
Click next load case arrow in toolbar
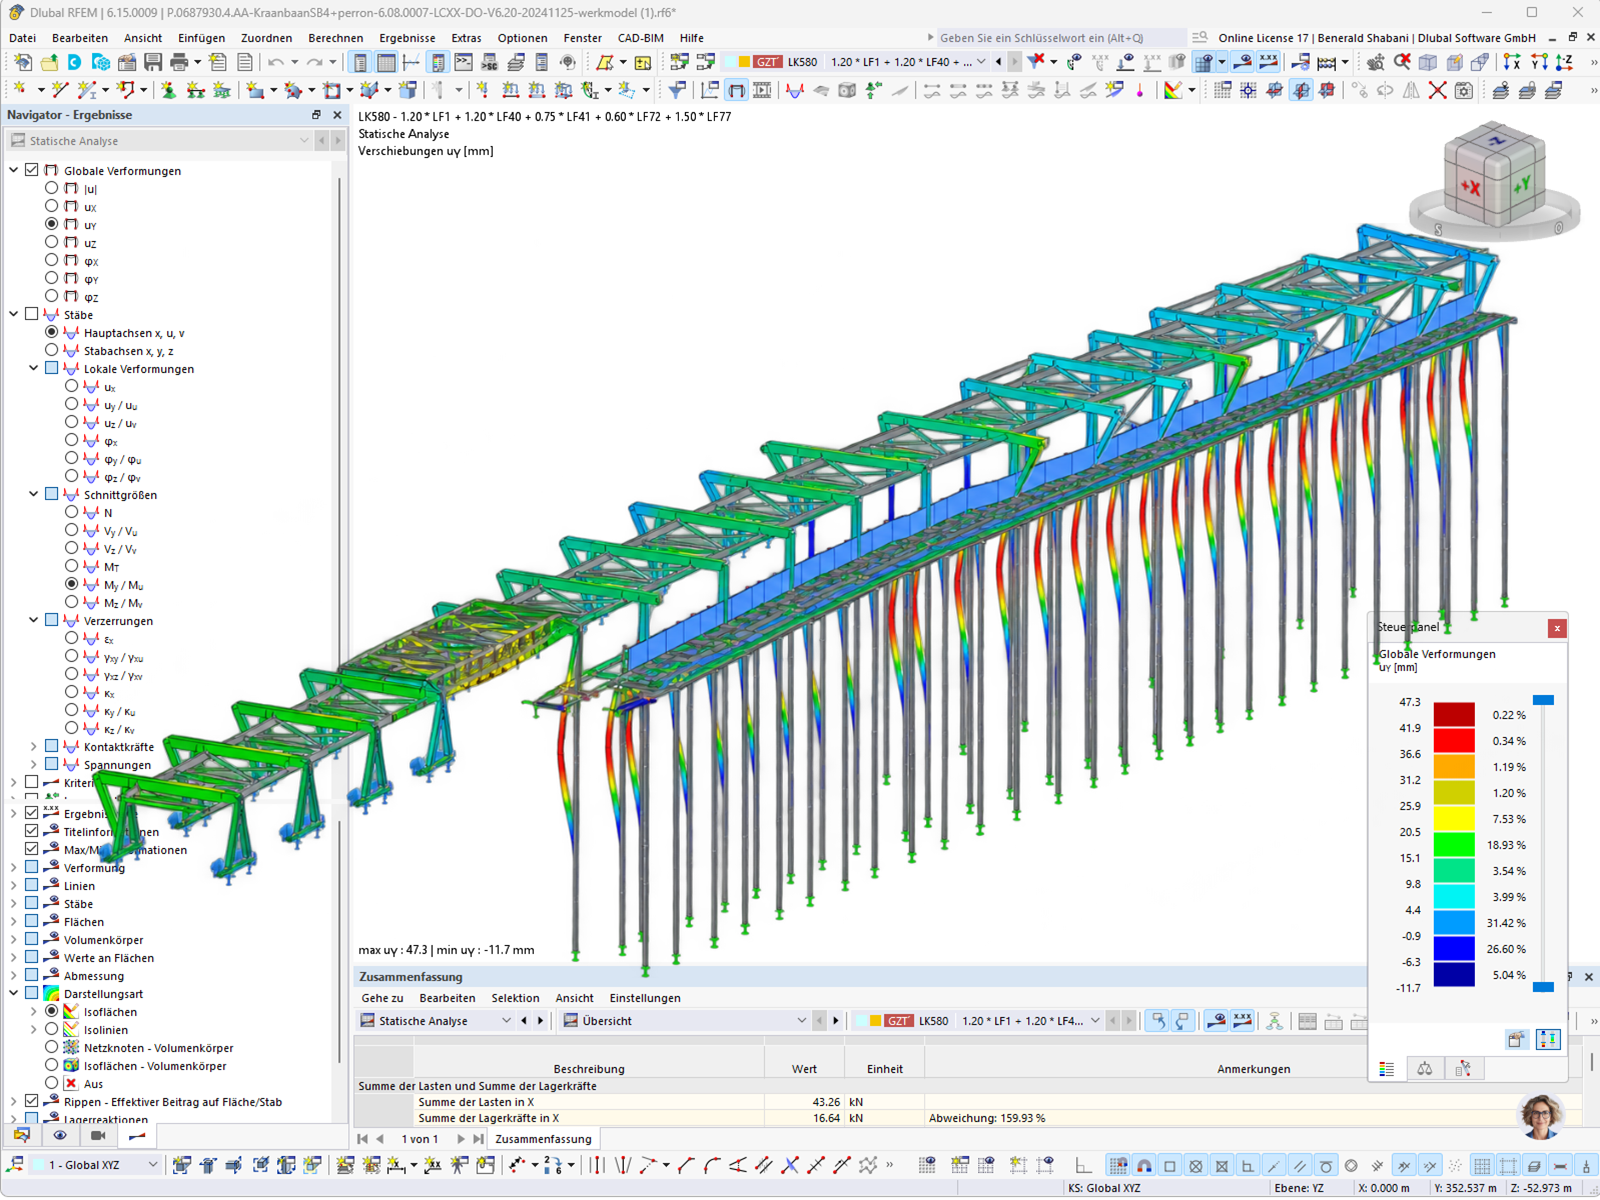(x=1015, y=62)
